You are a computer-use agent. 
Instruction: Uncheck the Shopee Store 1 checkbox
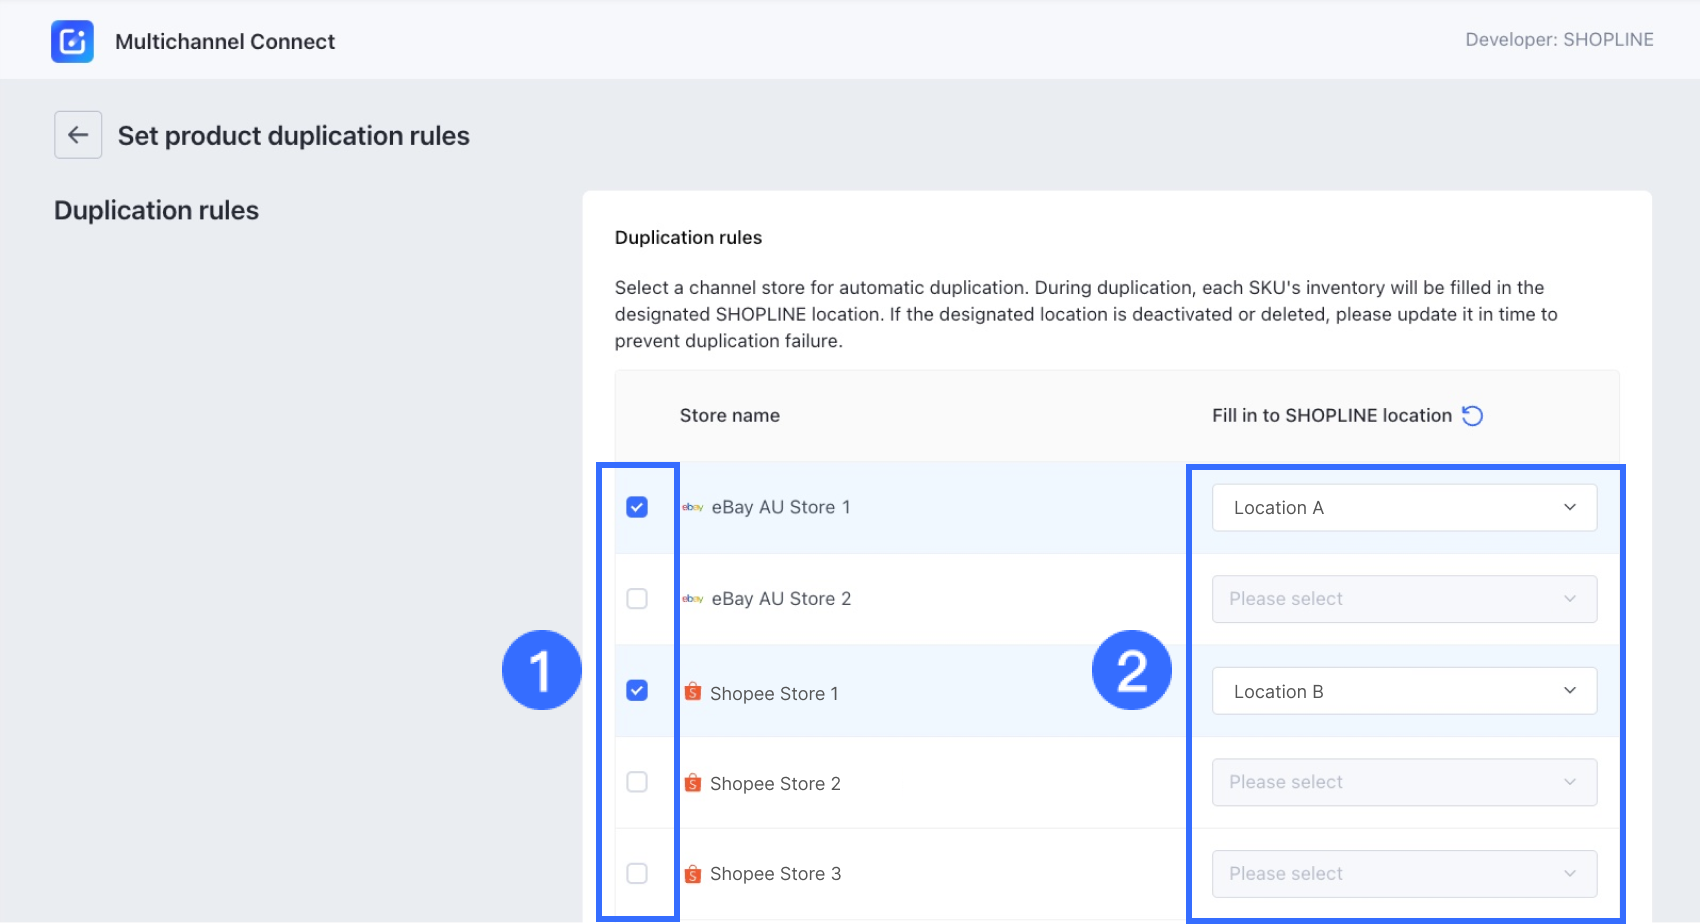[x=637, y=690]
